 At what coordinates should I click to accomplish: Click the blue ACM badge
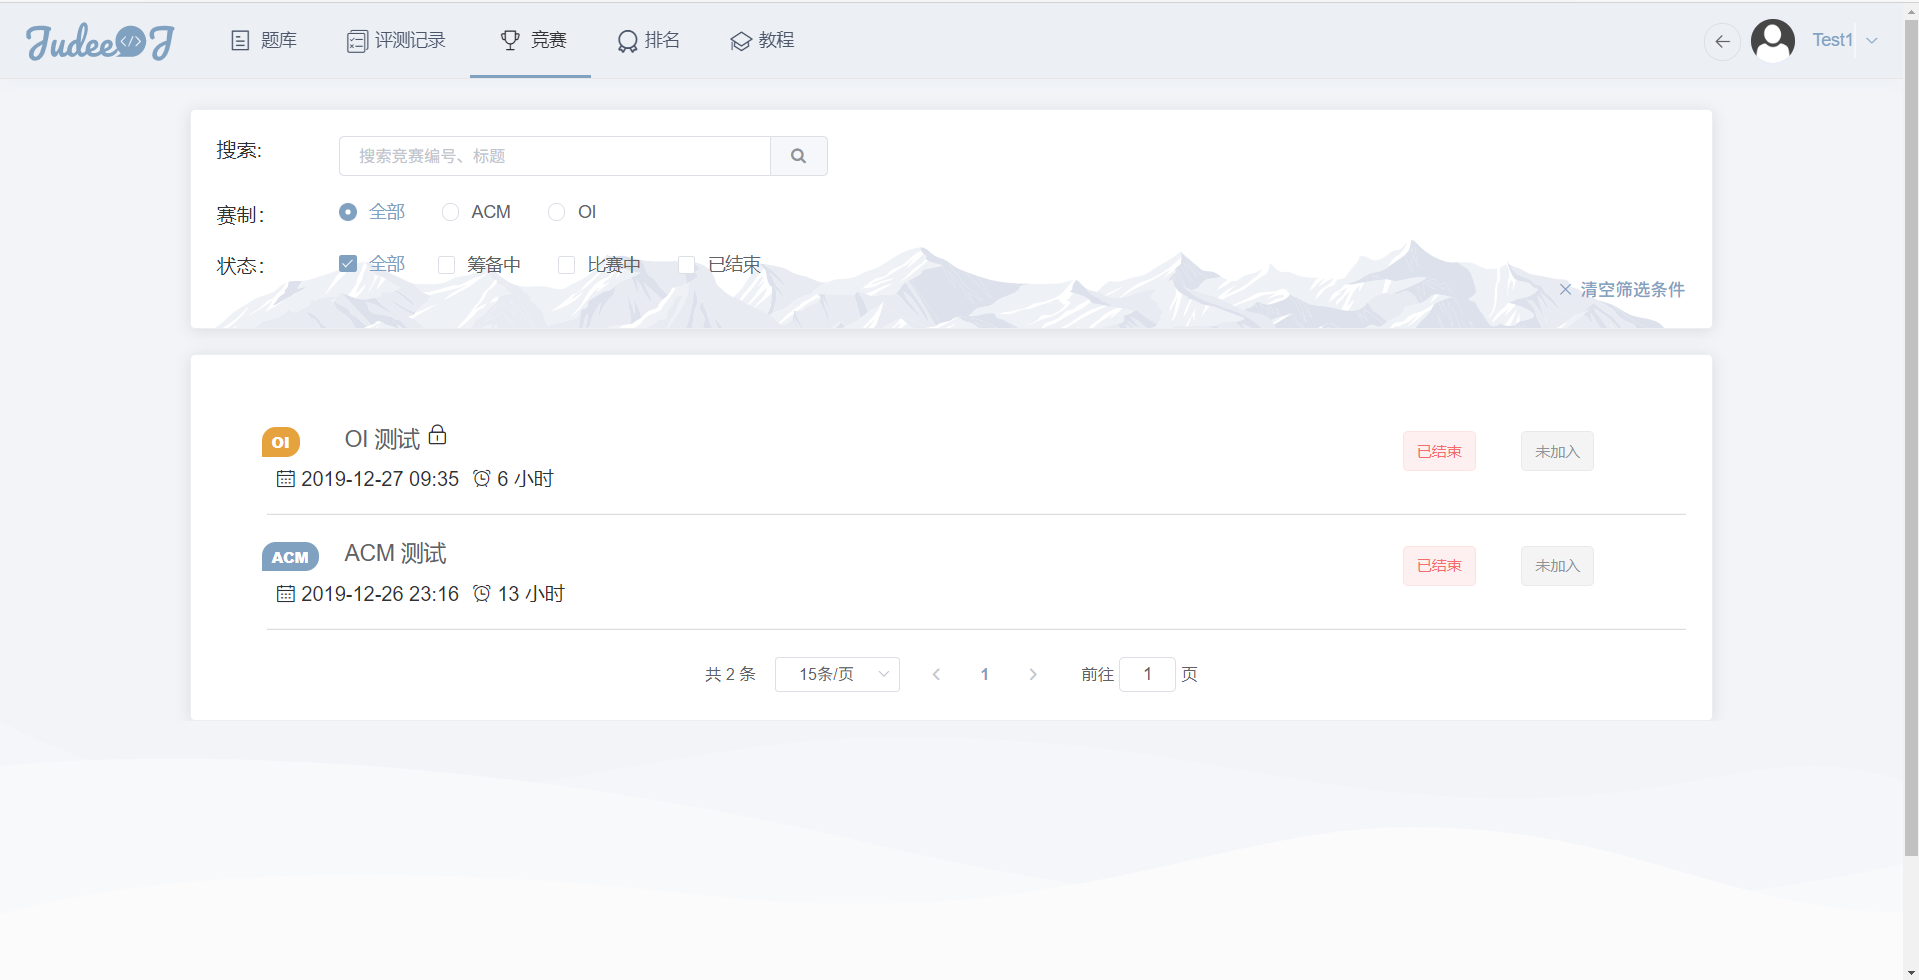(290, 557)
